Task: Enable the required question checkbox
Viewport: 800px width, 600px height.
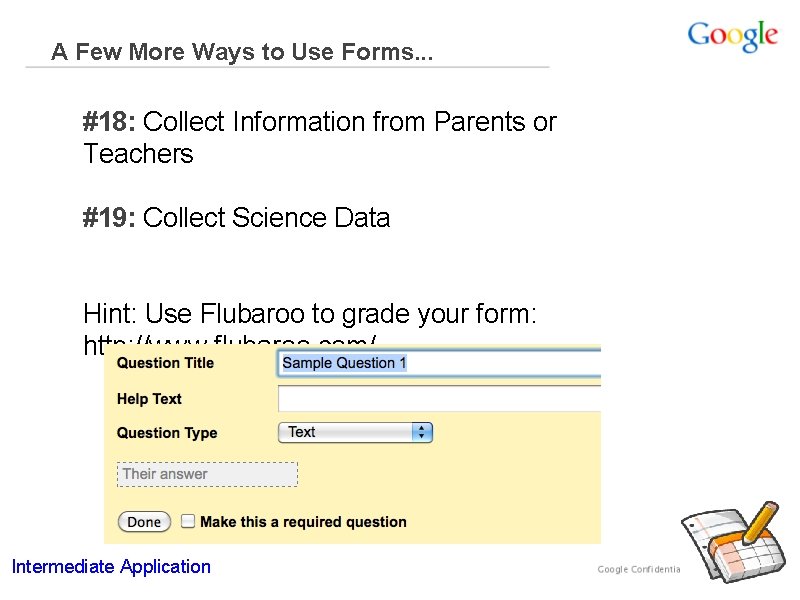Action: click(187, 521)
